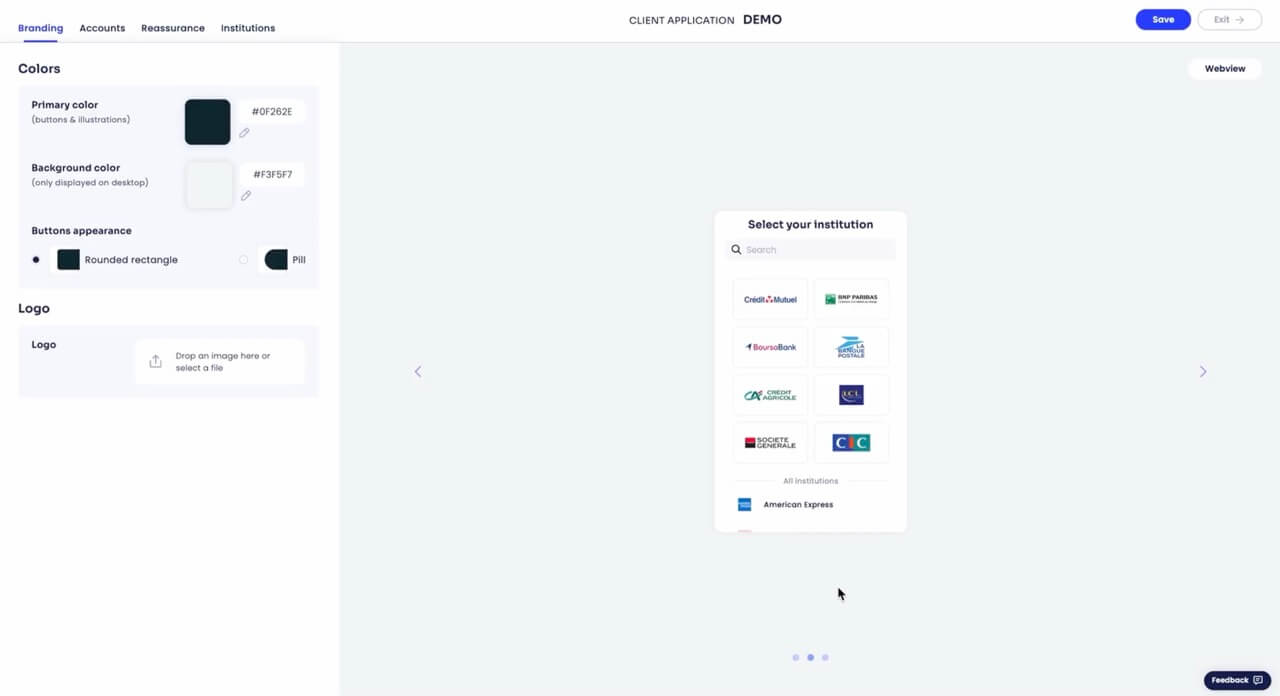Select CIC institution logo
This screenshot has width=1280, height=696.
point(851,442)
